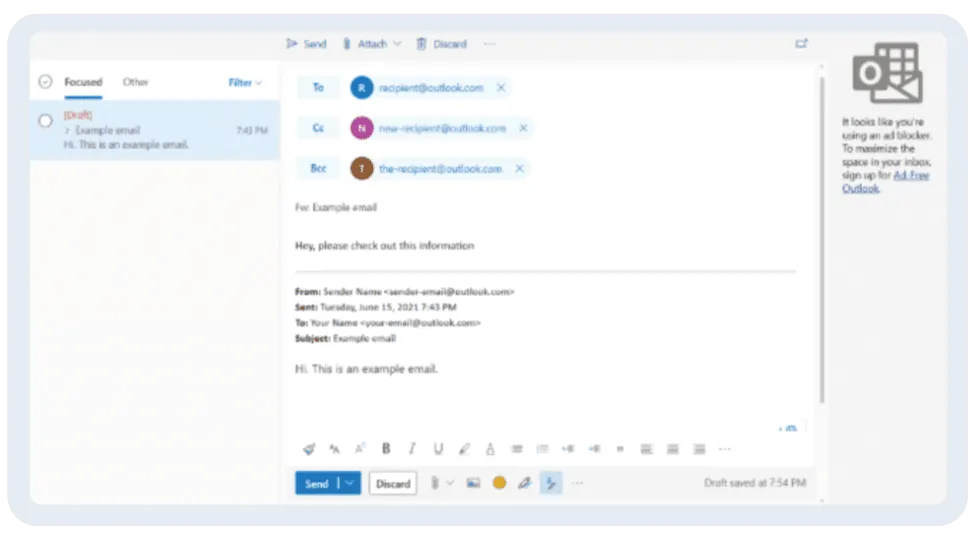The image size is (975, 534).
Task: Open the highlight color tool
Action: (x=464, y=449)
